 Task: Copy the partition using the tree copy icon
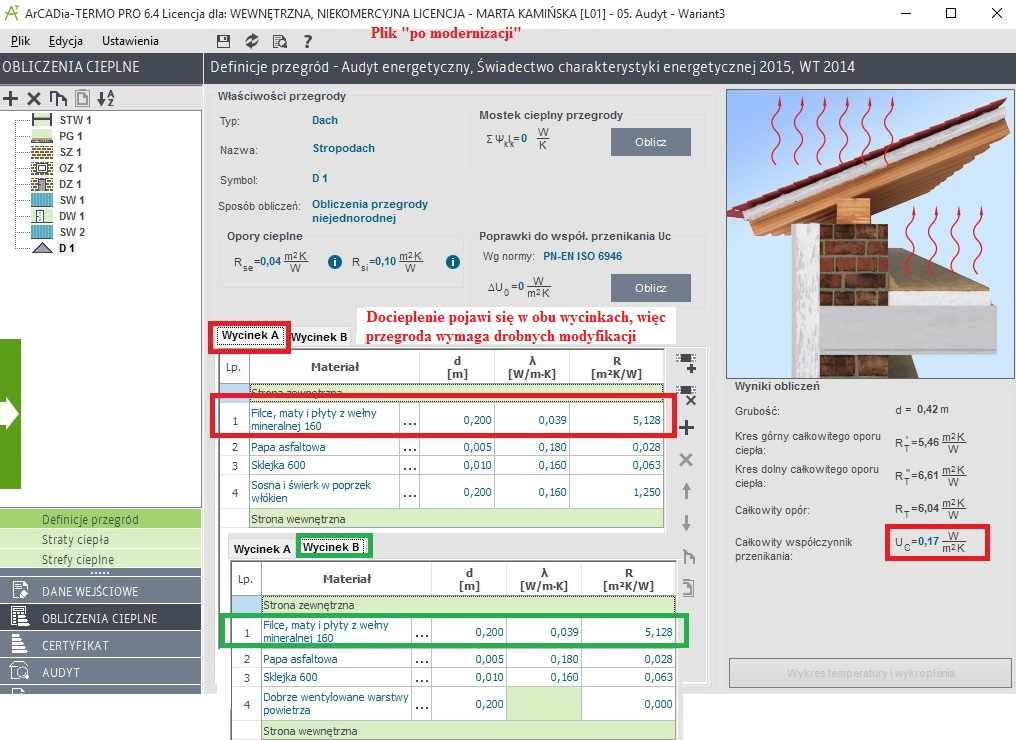(58, 98)
